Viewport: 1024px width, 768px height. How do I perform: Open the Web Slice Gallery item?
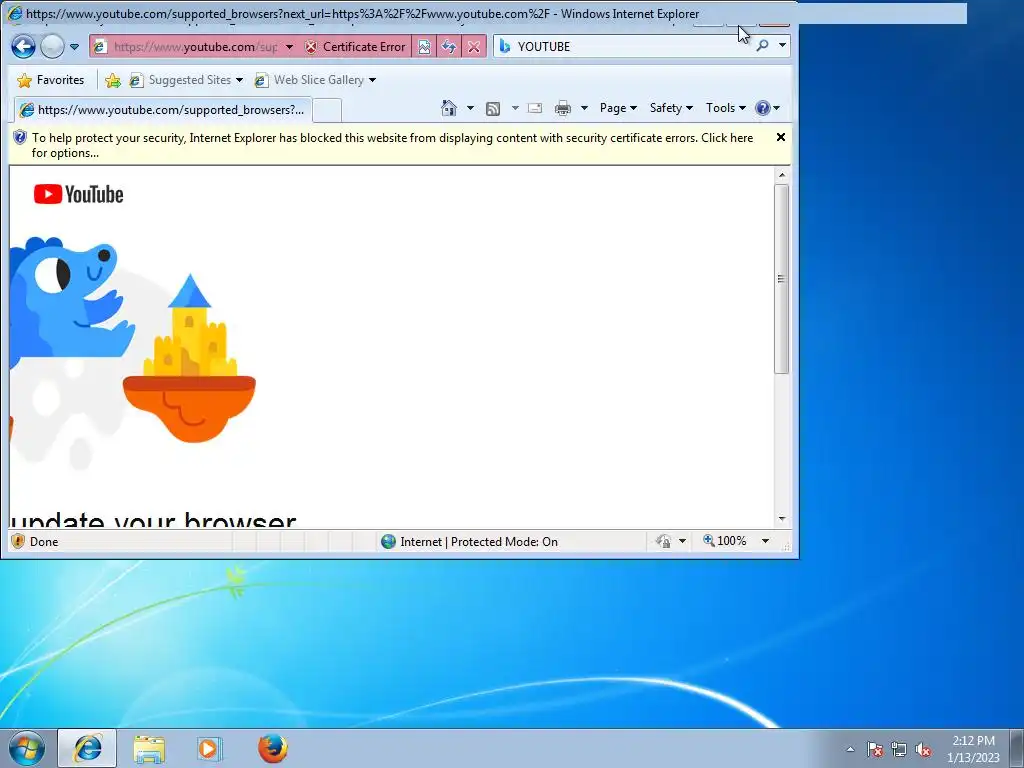coord(315,80)
